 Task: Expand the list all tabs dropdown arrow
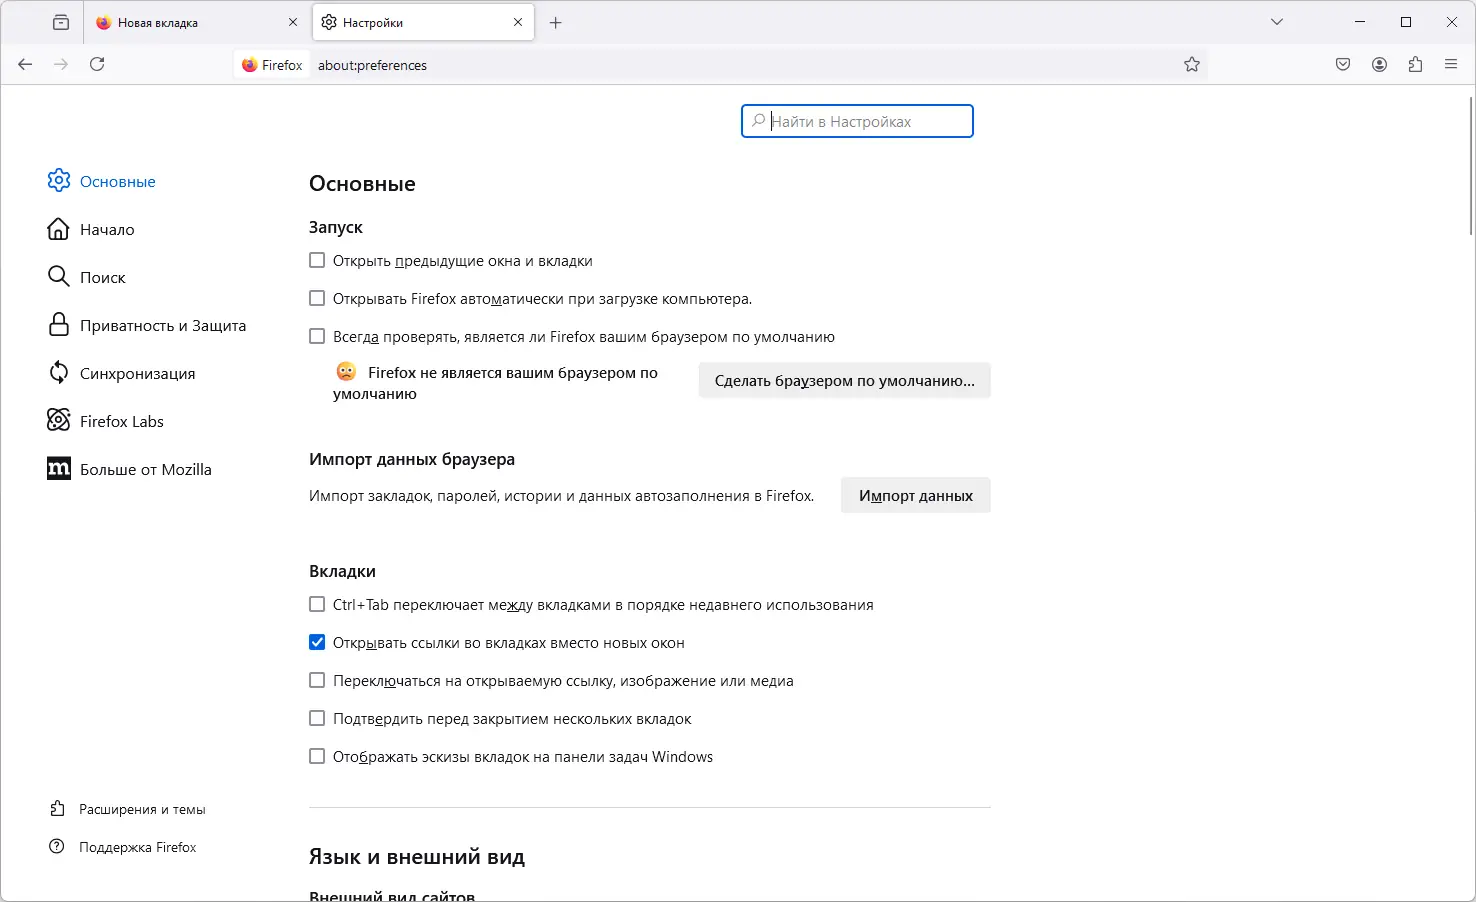coord(1277,22)
